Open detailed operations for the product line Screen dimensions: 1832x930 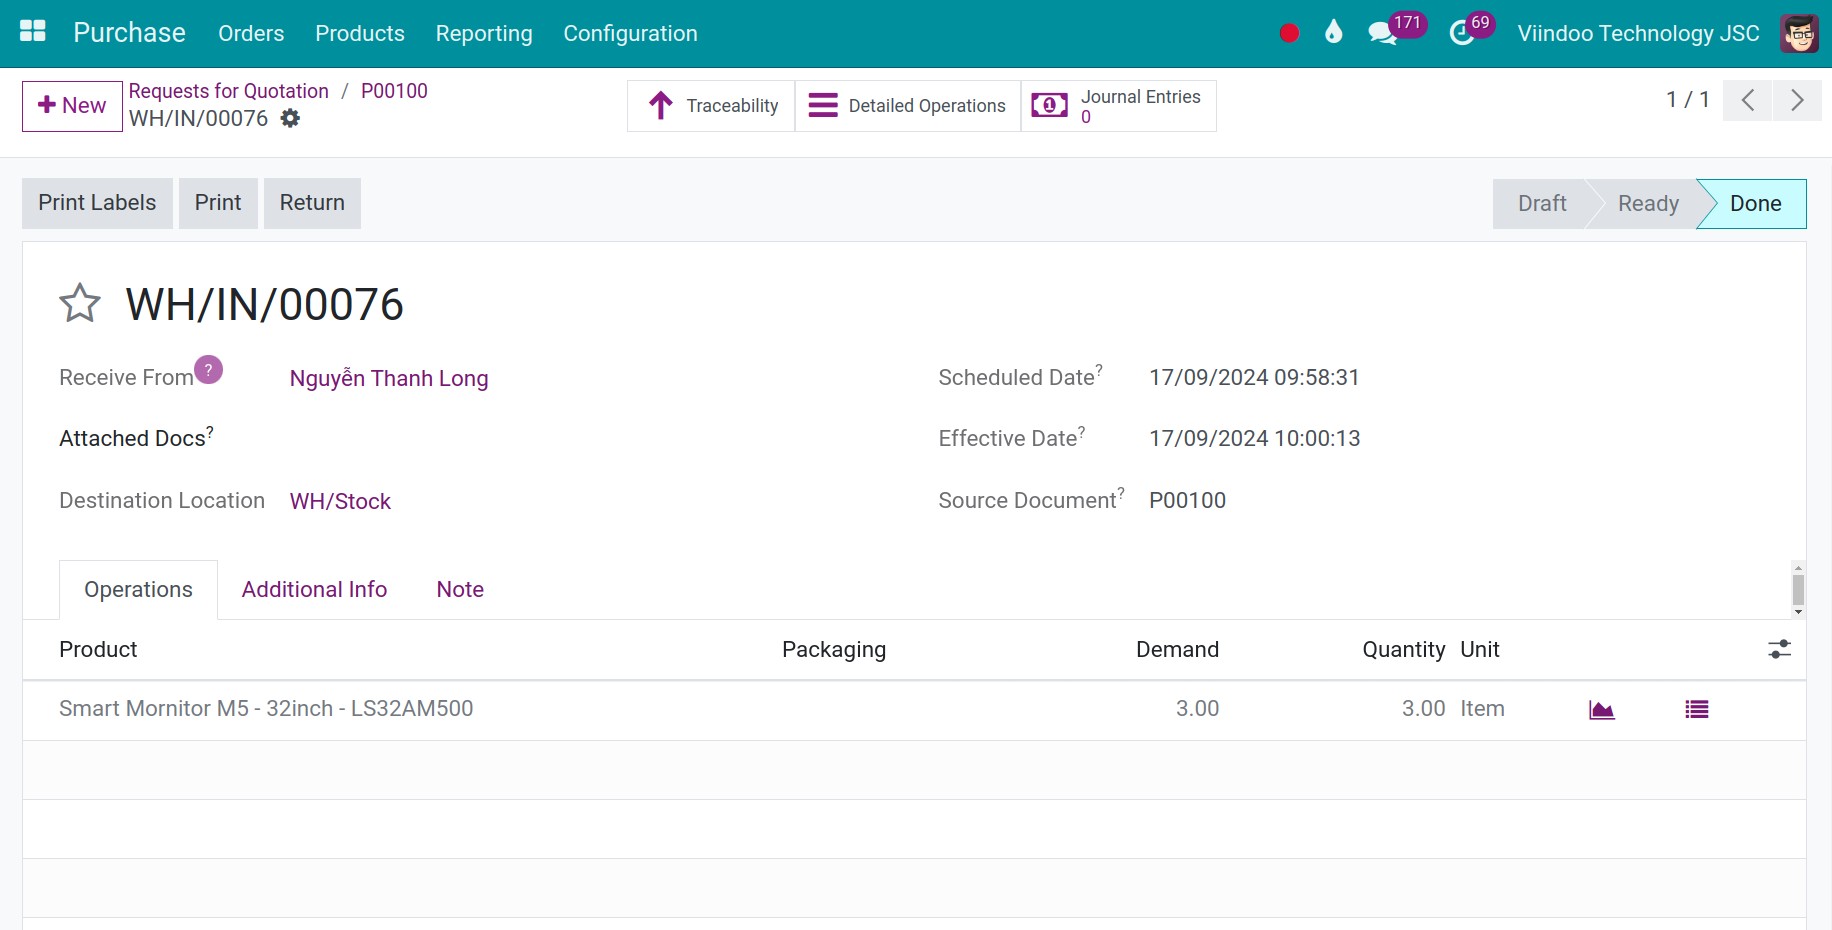1696,709
